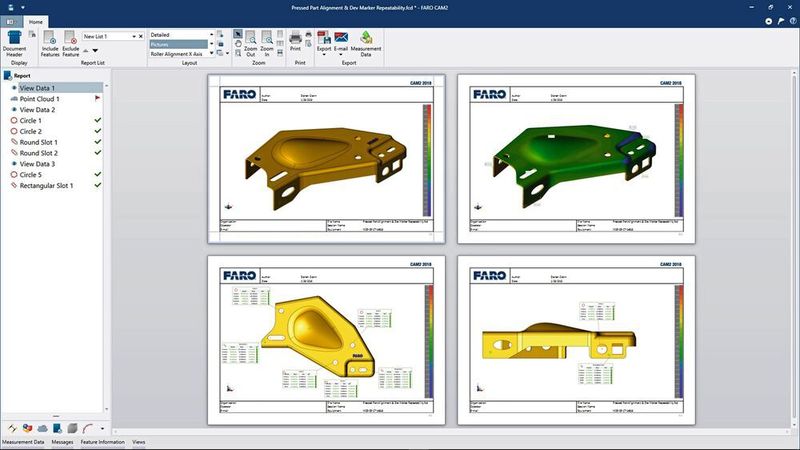Viewport: 800px width, 450px height.
Task: Open the bottom toolbar overflow arrow
Action: point(102,429)
